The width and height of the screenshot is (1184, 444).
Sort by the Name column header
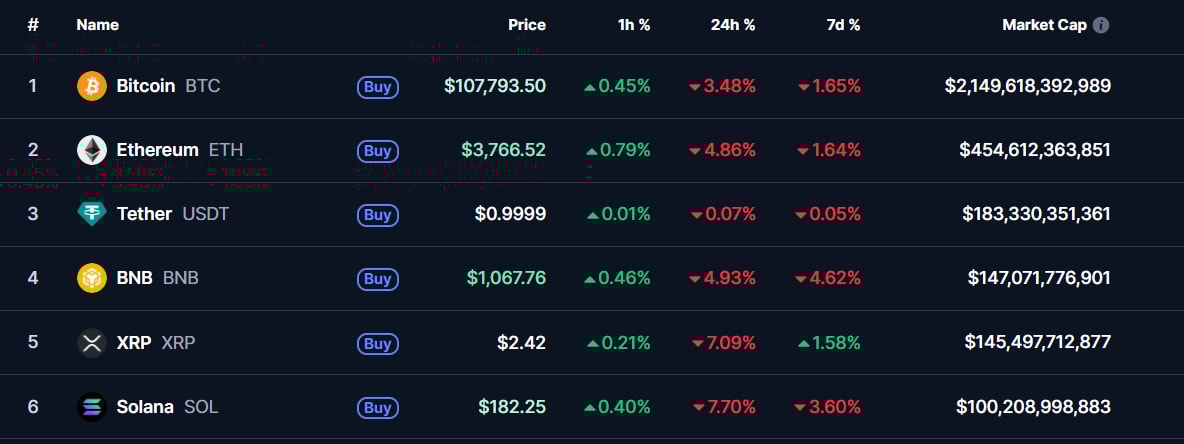(97, 25)
